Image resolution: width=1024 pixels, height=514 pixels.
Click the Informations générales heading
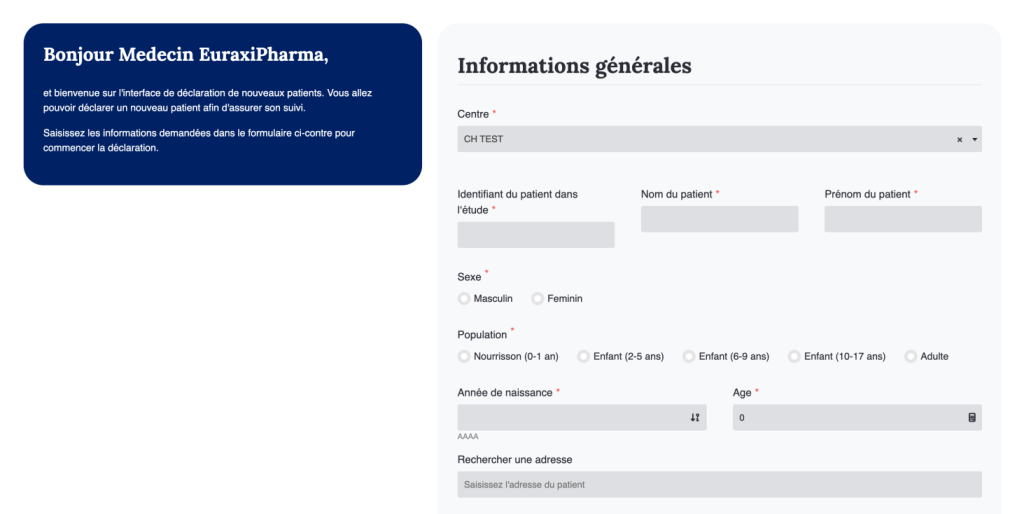[x=574, y=66]
